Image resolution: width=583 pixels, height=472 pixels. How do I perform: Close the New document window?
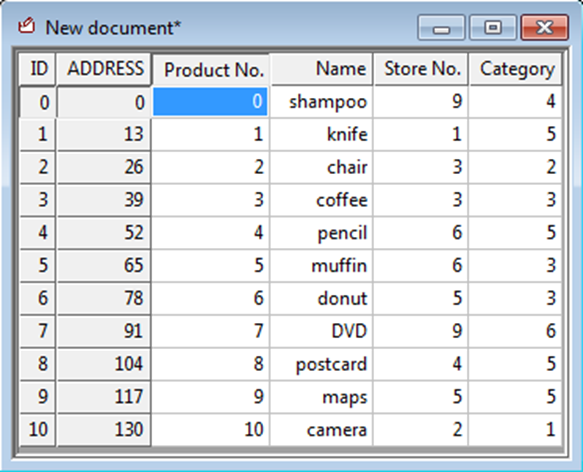[x=545, y=27]
